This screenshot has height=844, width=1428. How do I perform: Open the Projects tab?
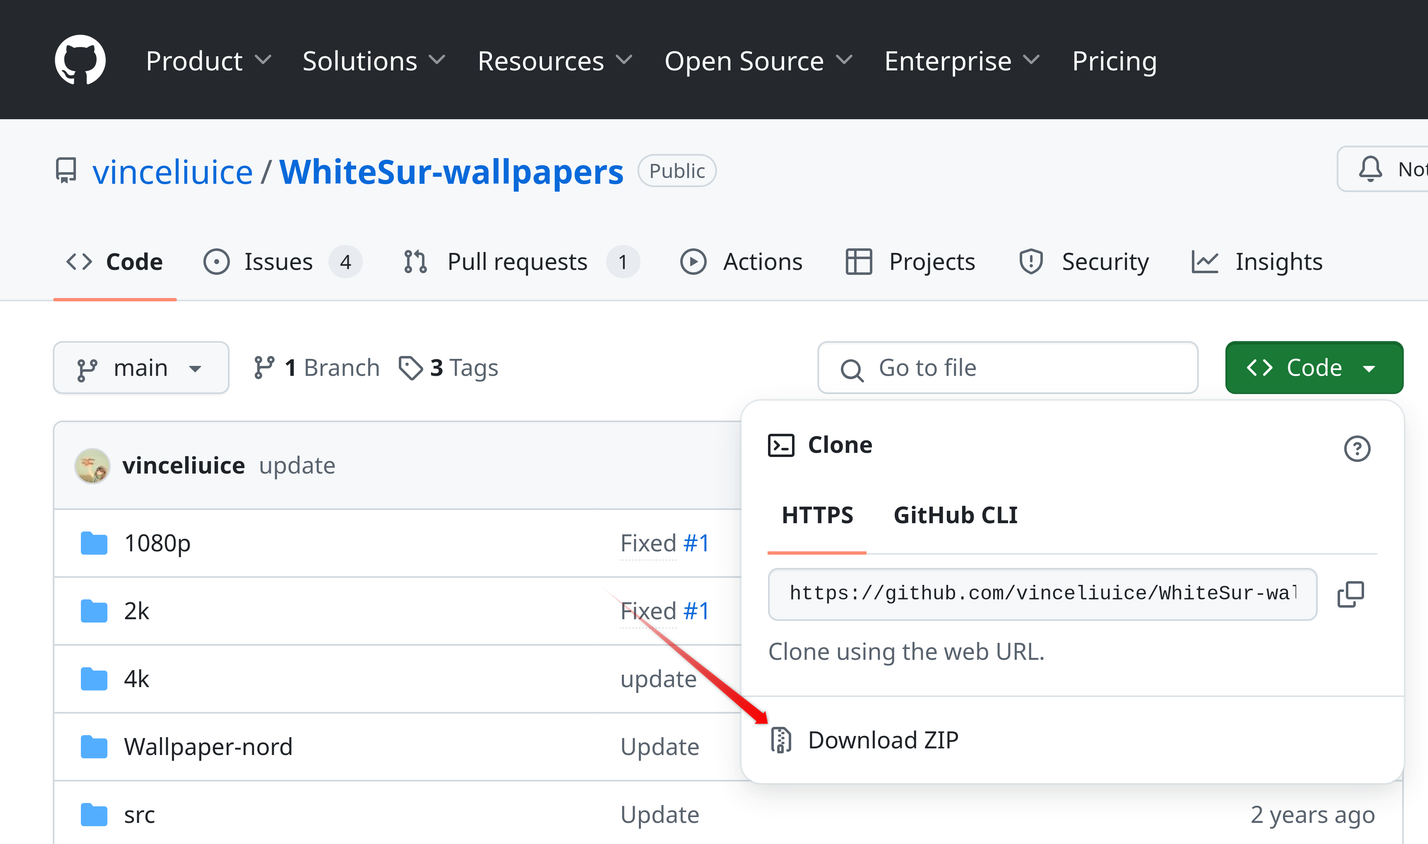tap(910, 262)
